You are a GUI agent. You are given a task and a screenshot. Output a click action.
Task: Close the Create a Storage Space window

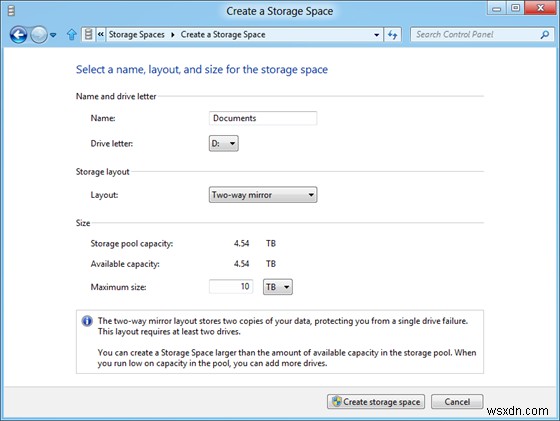541,8
